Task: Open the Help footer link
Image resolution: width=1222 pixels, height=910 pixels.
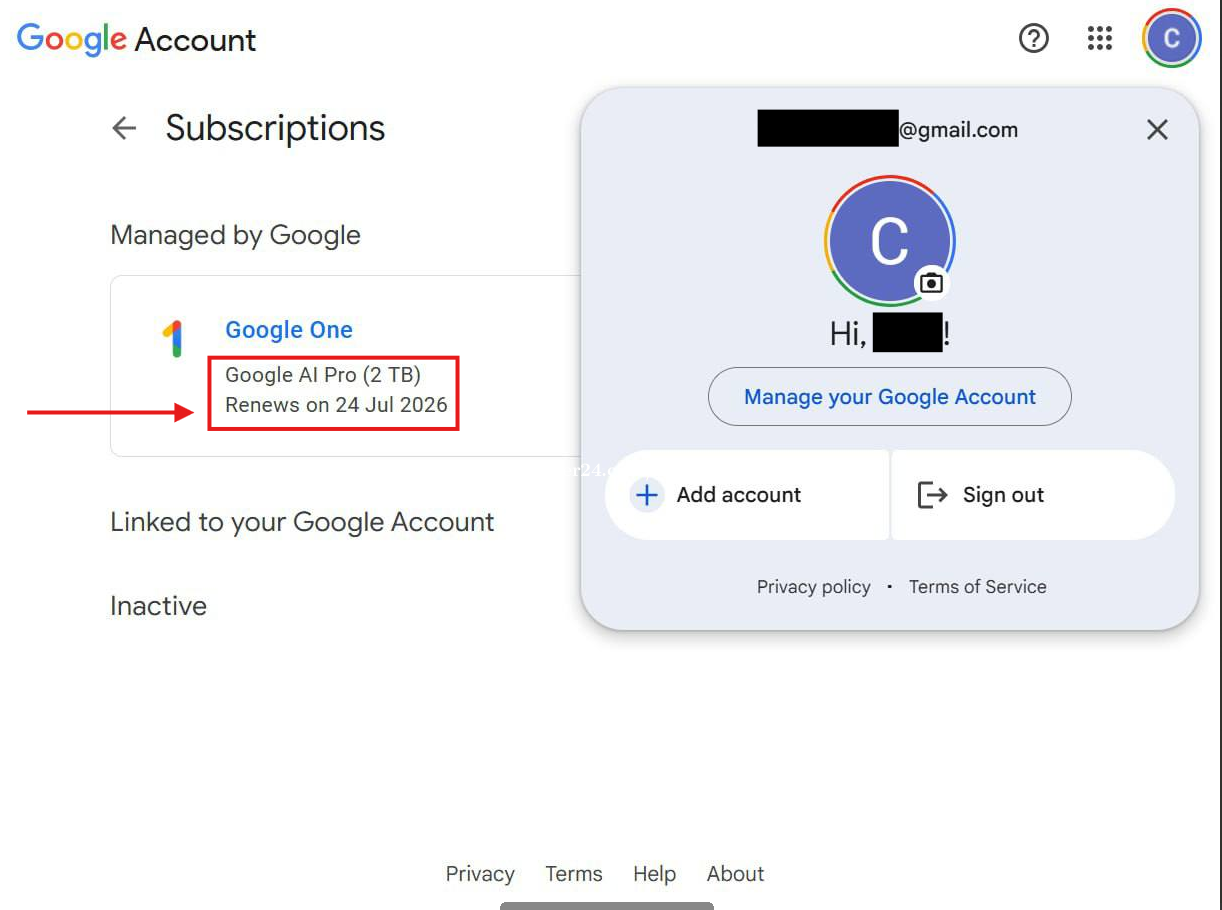Action: click(x=654, y=874)
